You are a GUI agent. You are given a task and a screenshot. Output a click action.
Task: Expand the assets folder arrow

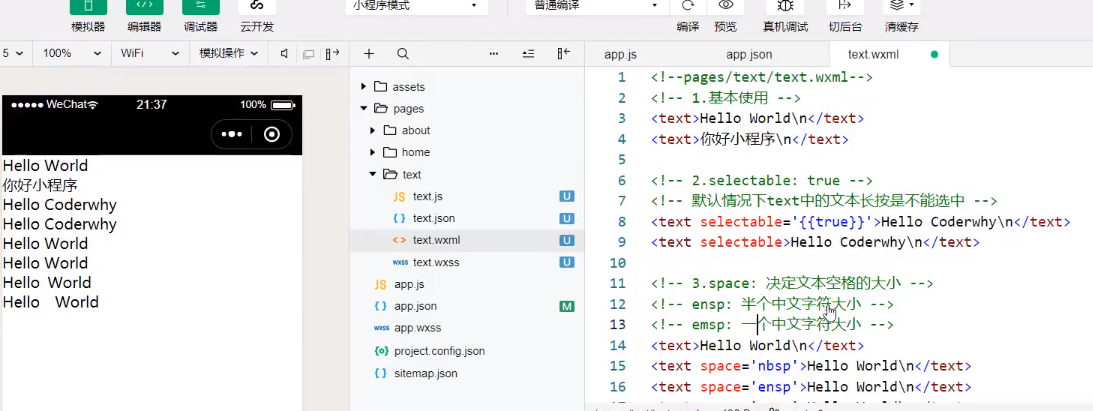pyautogui.click(x=363, y=87)
